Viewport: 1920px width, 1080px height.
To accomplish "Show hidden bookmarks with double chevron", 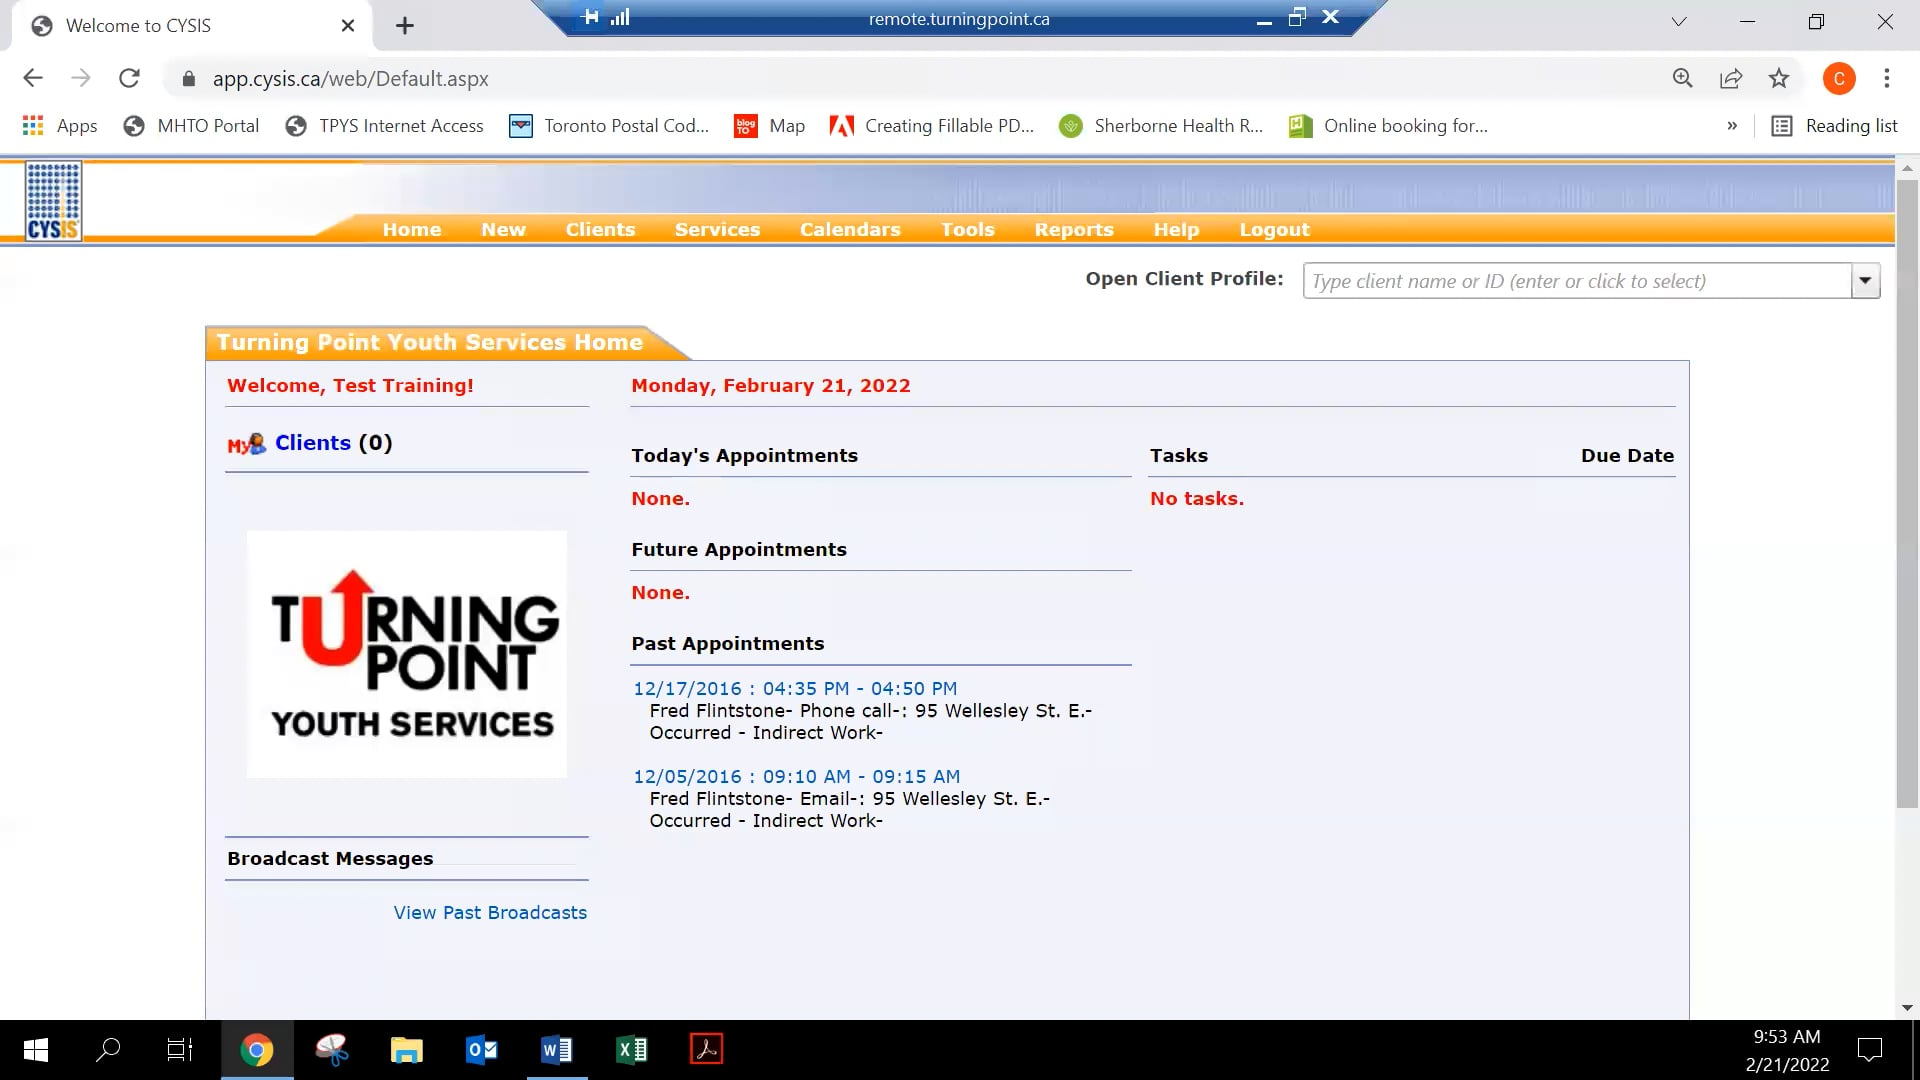I will 1731,126.
